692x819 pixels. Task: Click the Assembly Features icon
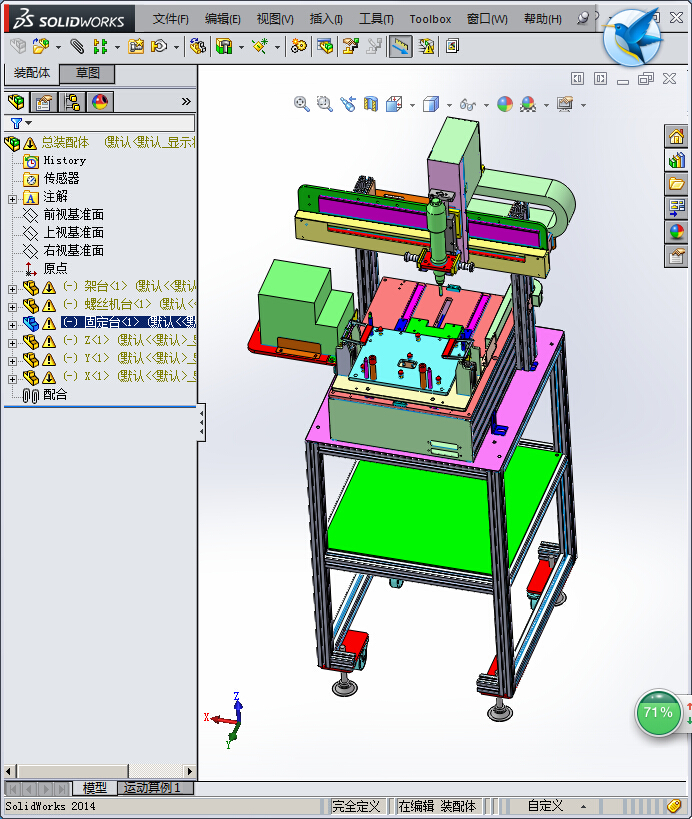click(224, 46)
